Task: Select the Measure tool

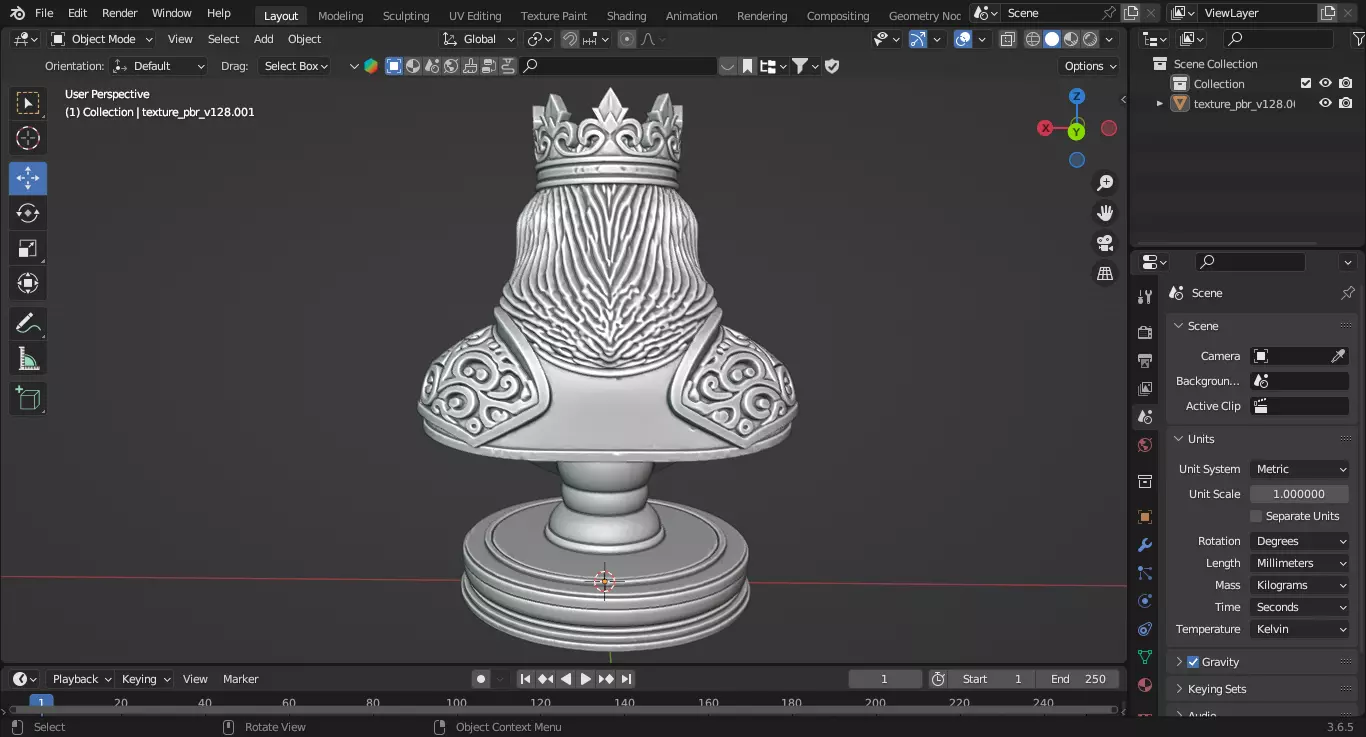Action: tap(28, 358)
